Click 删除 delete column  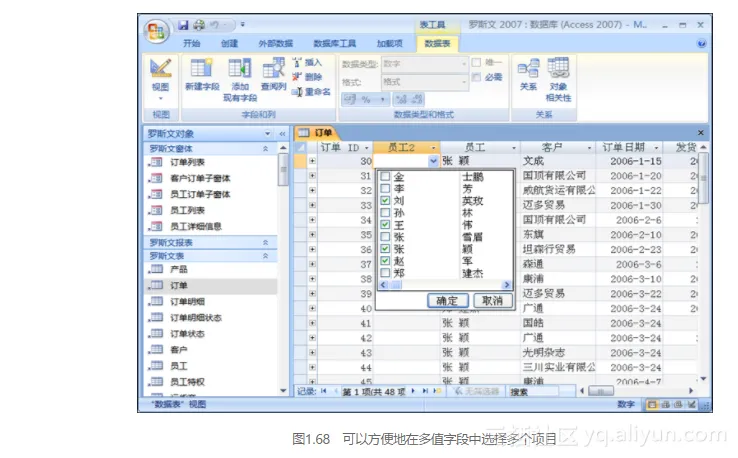click(x=307, y=77)
